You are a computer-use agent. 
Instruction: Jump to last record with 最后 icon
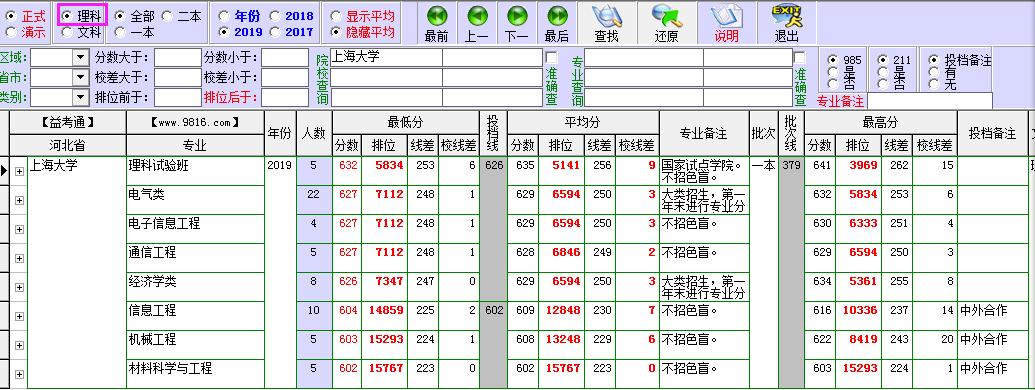point(557,16)
